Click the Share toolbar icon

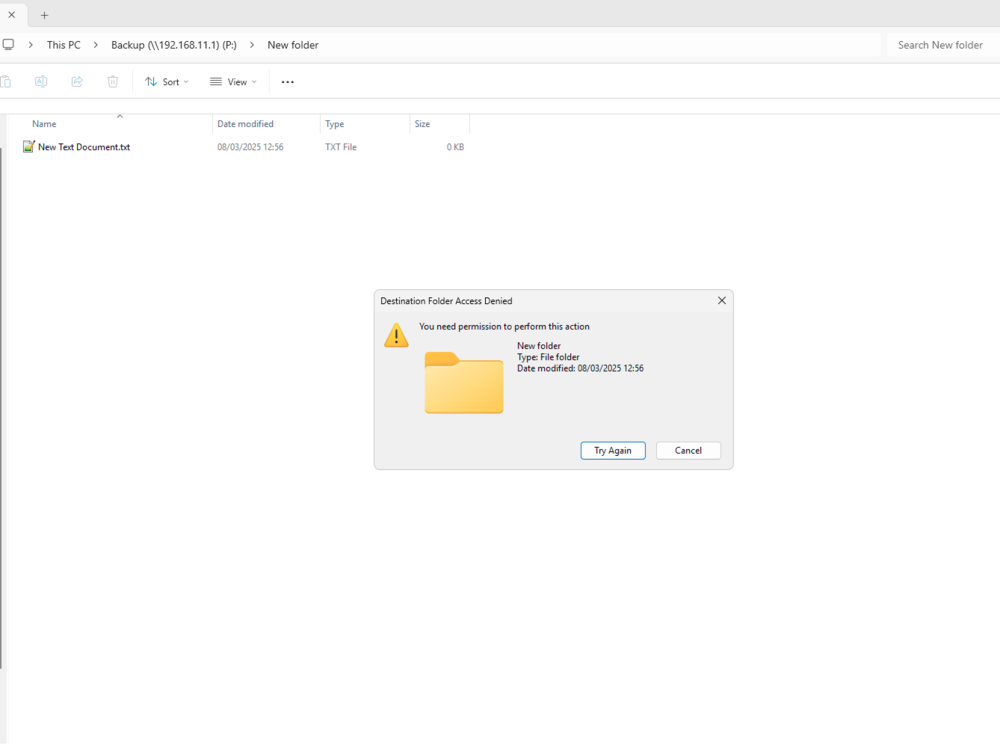tap(77, 82)
